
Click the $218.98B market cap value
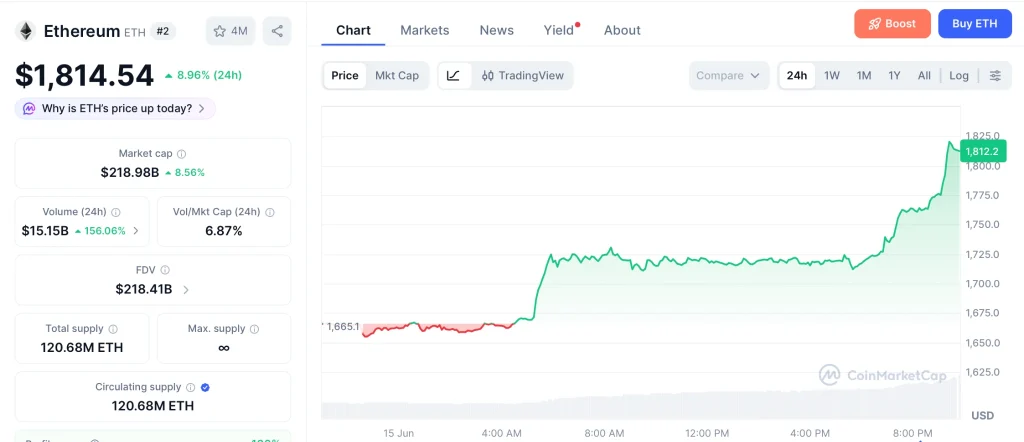click(x=130, y=172)
